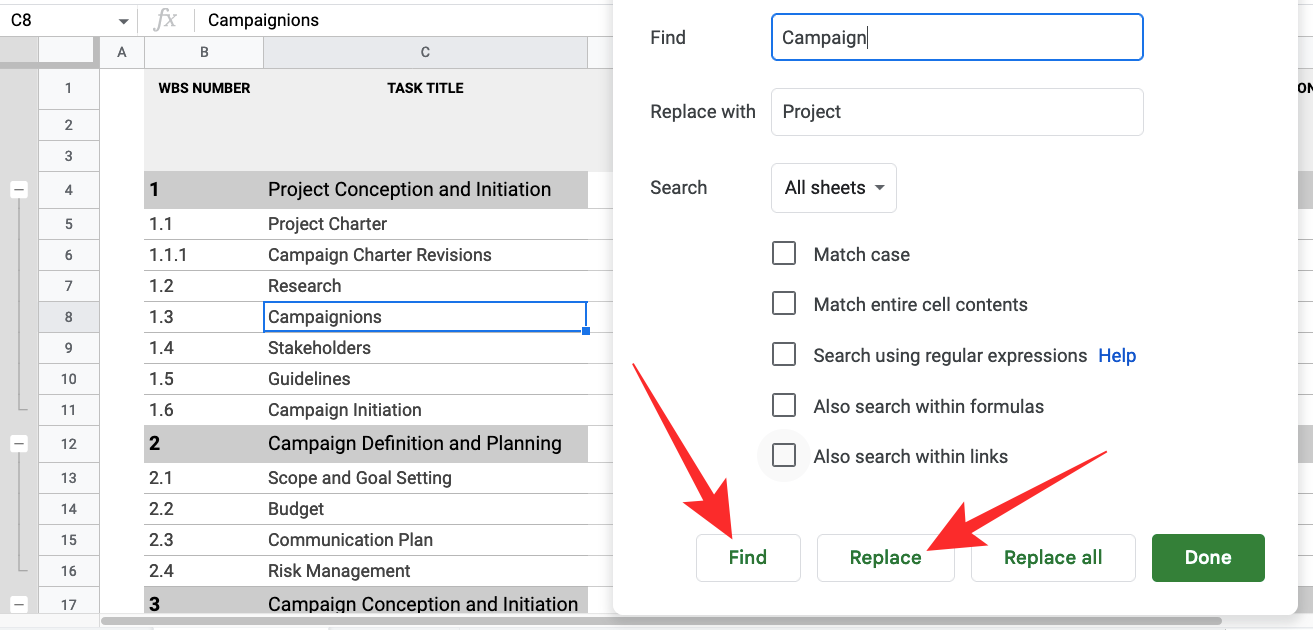The width and height of the screenshot is (1313, 630).
Task: Click the Replace button
Action: click(885, 557)
